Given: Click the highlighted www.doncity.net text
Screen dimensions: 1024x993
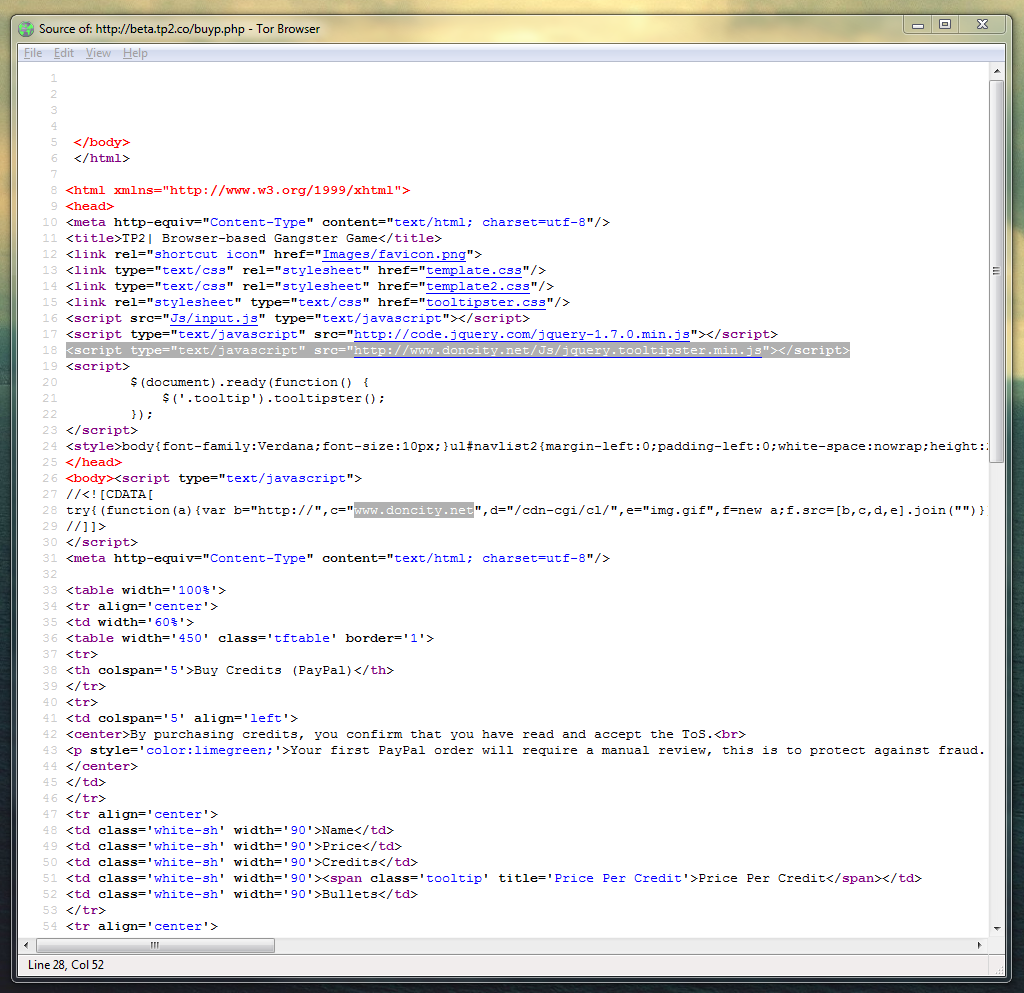Looking at the screenshot, I should (414, 510).
